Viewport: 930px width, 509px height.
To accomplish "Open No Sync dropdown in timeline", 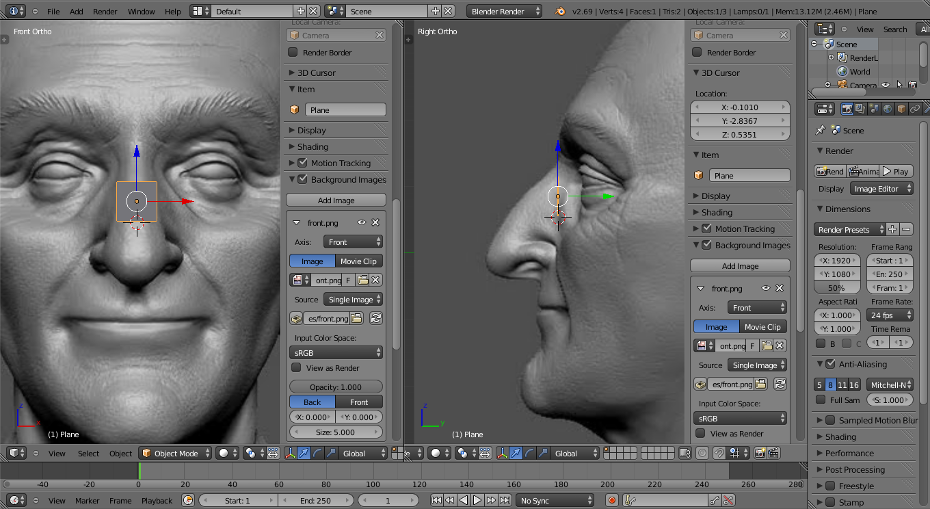I will click(555, 500).
